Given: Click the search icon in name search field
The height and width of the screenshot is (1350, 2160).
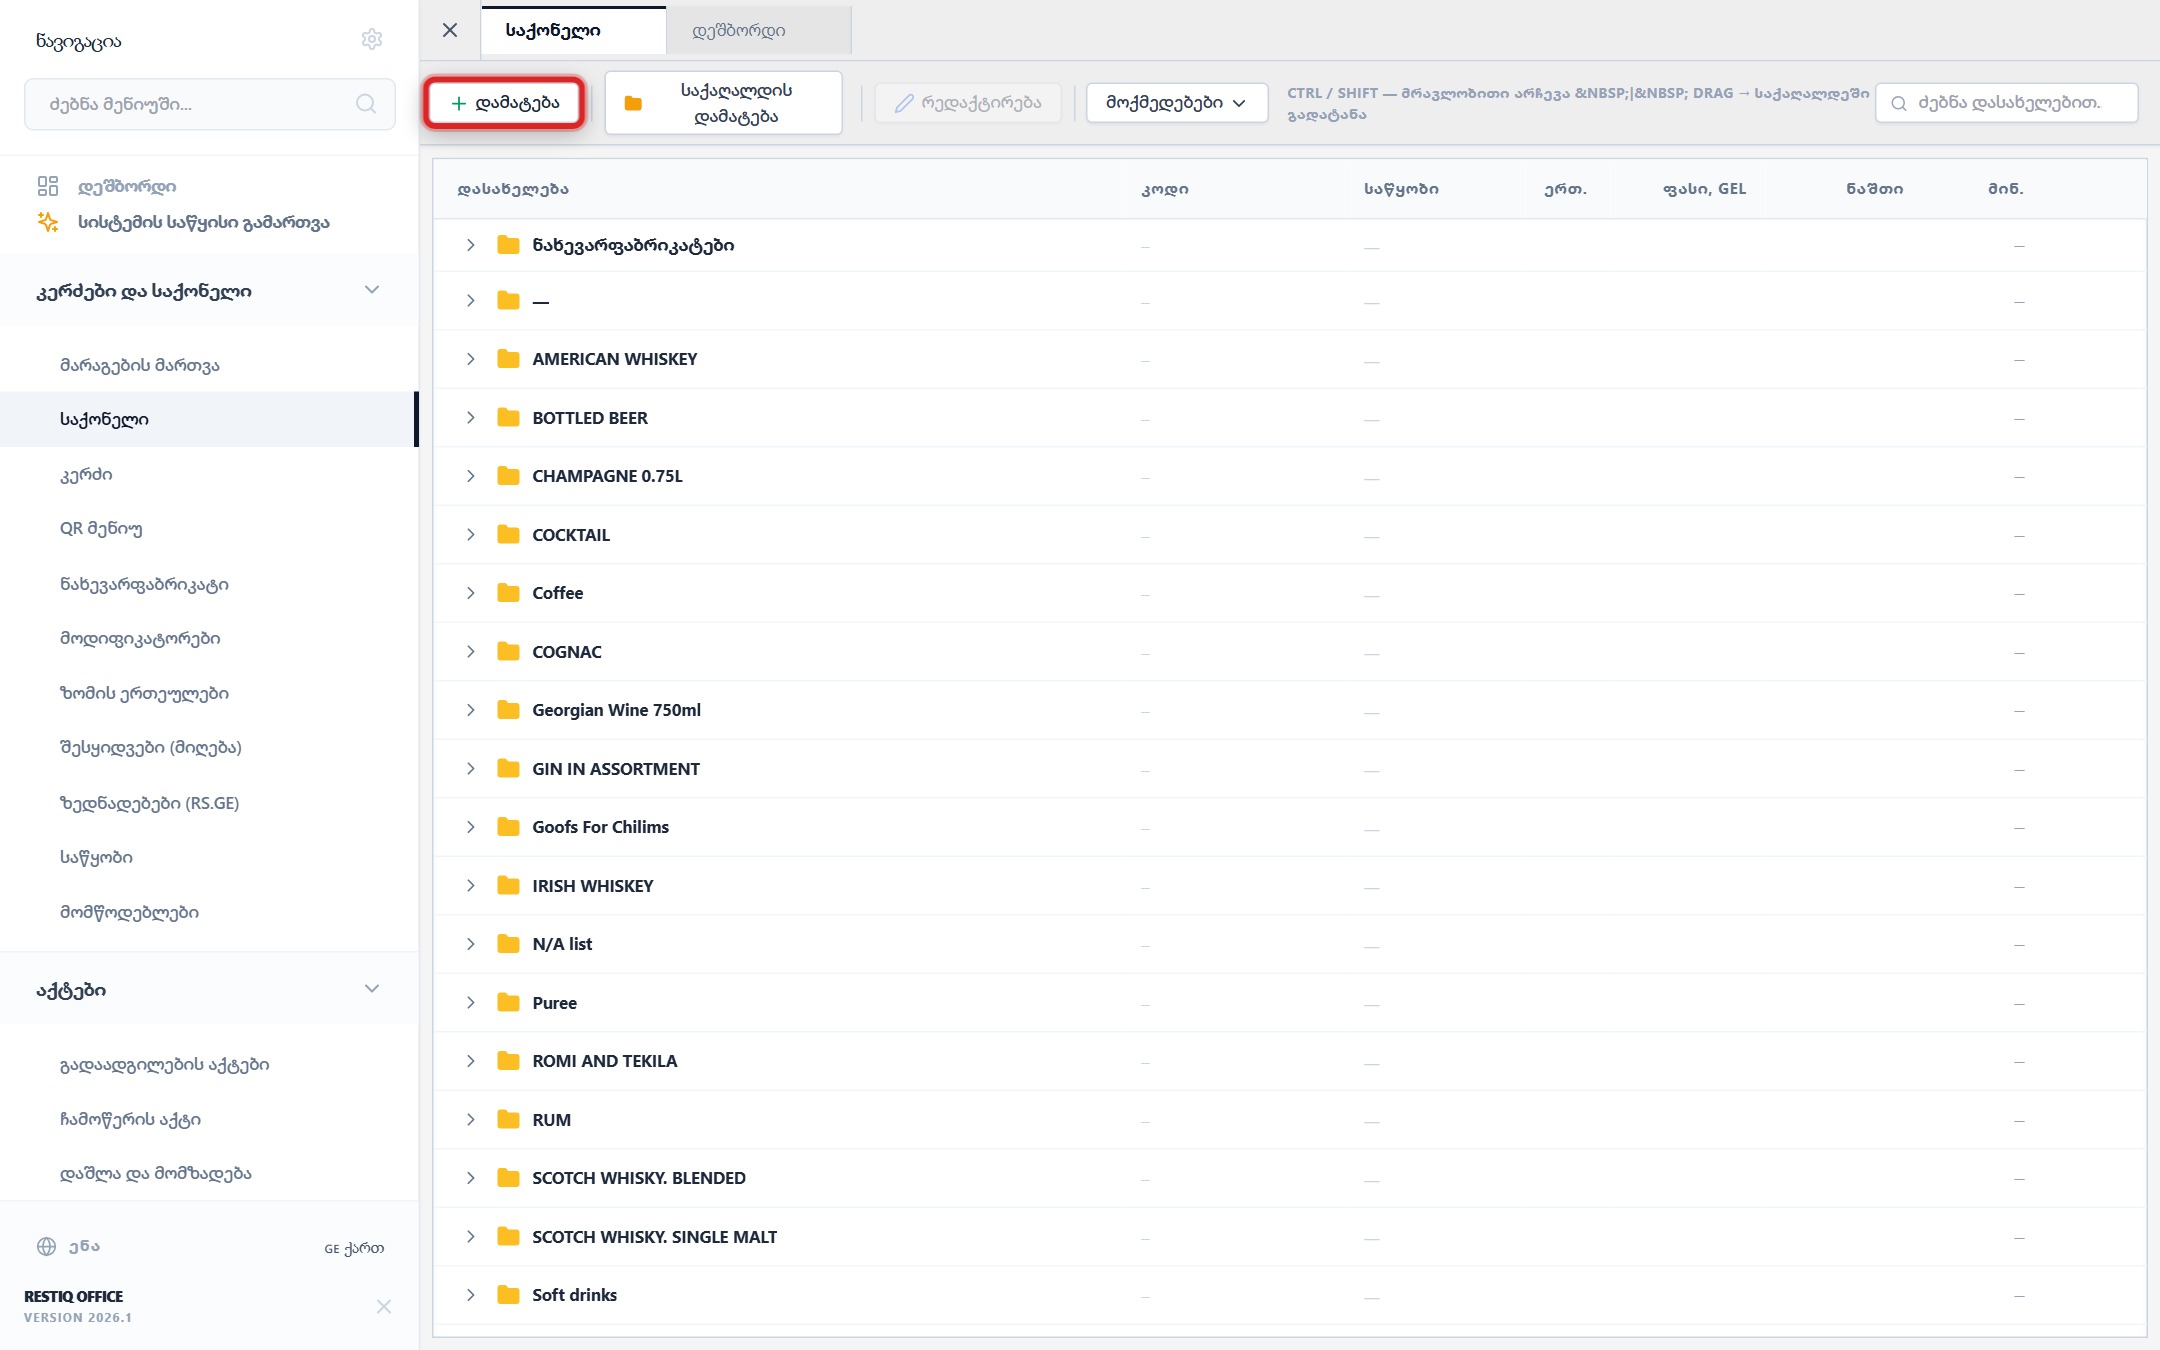Looking at the screenshot, I should (x=1899, y=103).
